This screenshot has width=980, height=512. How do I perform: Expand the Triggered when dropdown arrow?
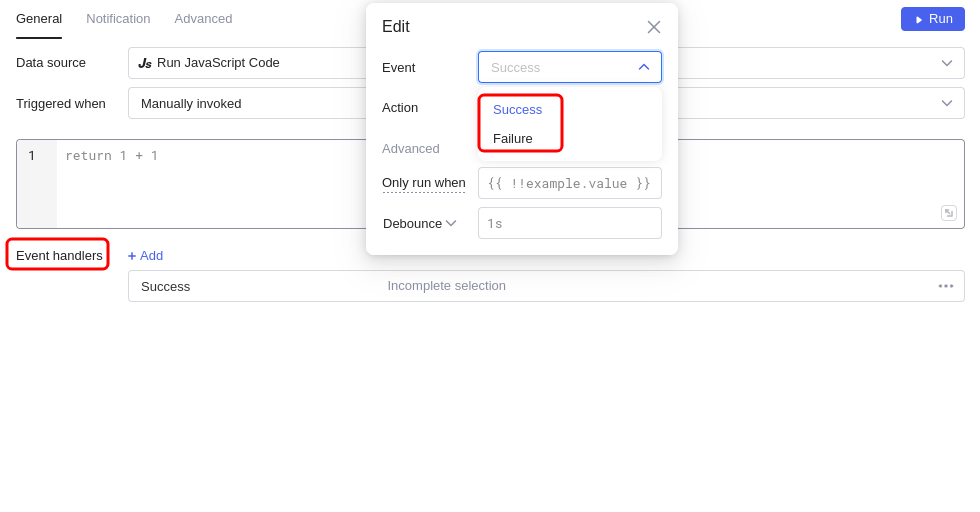pyautogui.click(x=946, y=103)
